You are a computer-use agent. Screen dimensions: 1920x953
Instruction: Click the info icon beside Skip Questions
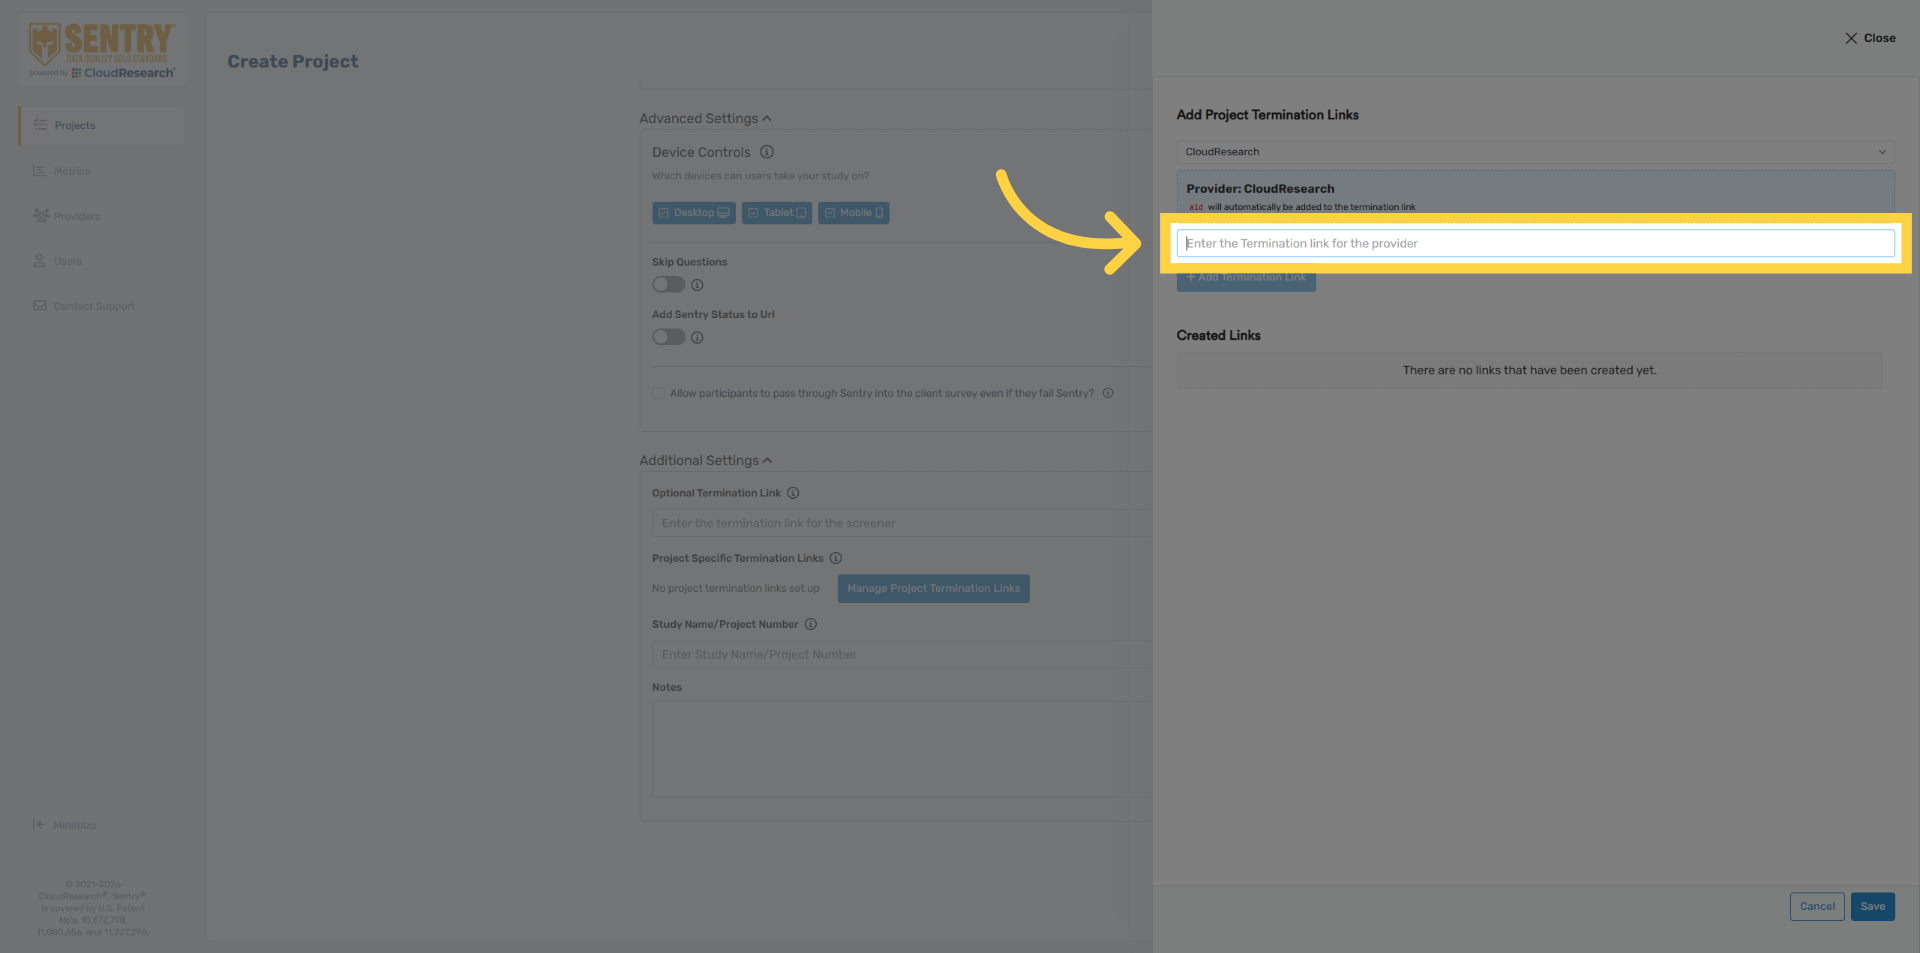[x=697, y=284]
